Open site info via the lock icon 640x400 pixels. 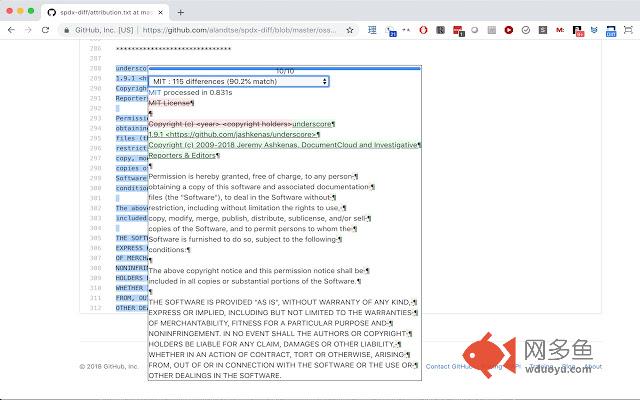pos(66,30)
